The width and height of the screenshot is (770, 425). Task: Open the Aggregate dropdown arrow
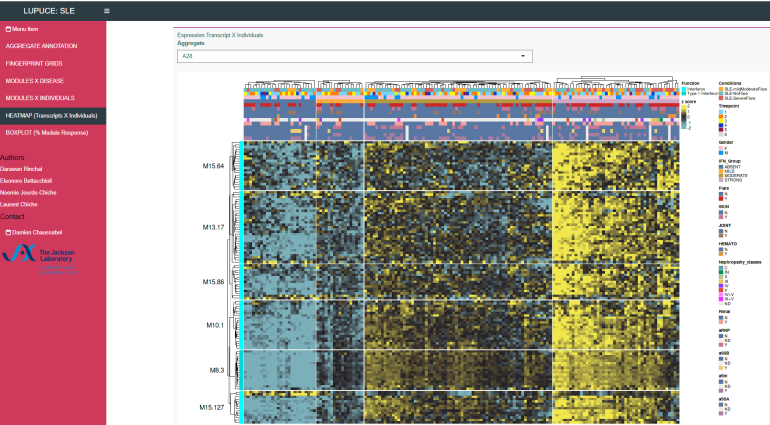522,56
